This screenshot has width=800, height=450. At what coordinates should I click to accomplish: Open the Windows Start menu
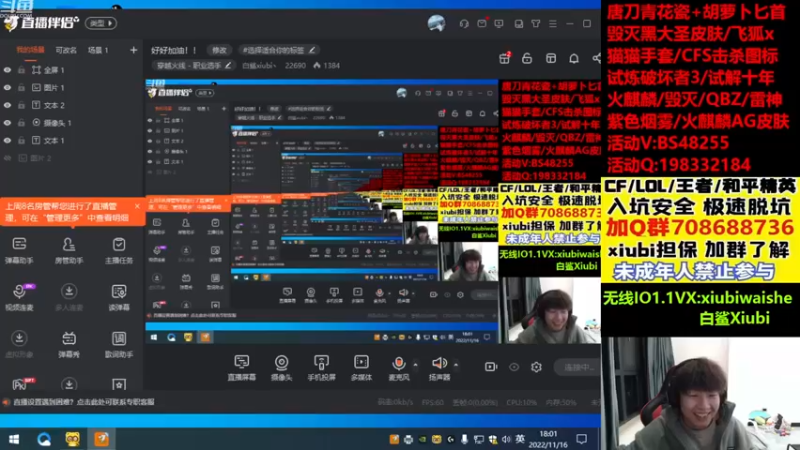click(14, 439)
